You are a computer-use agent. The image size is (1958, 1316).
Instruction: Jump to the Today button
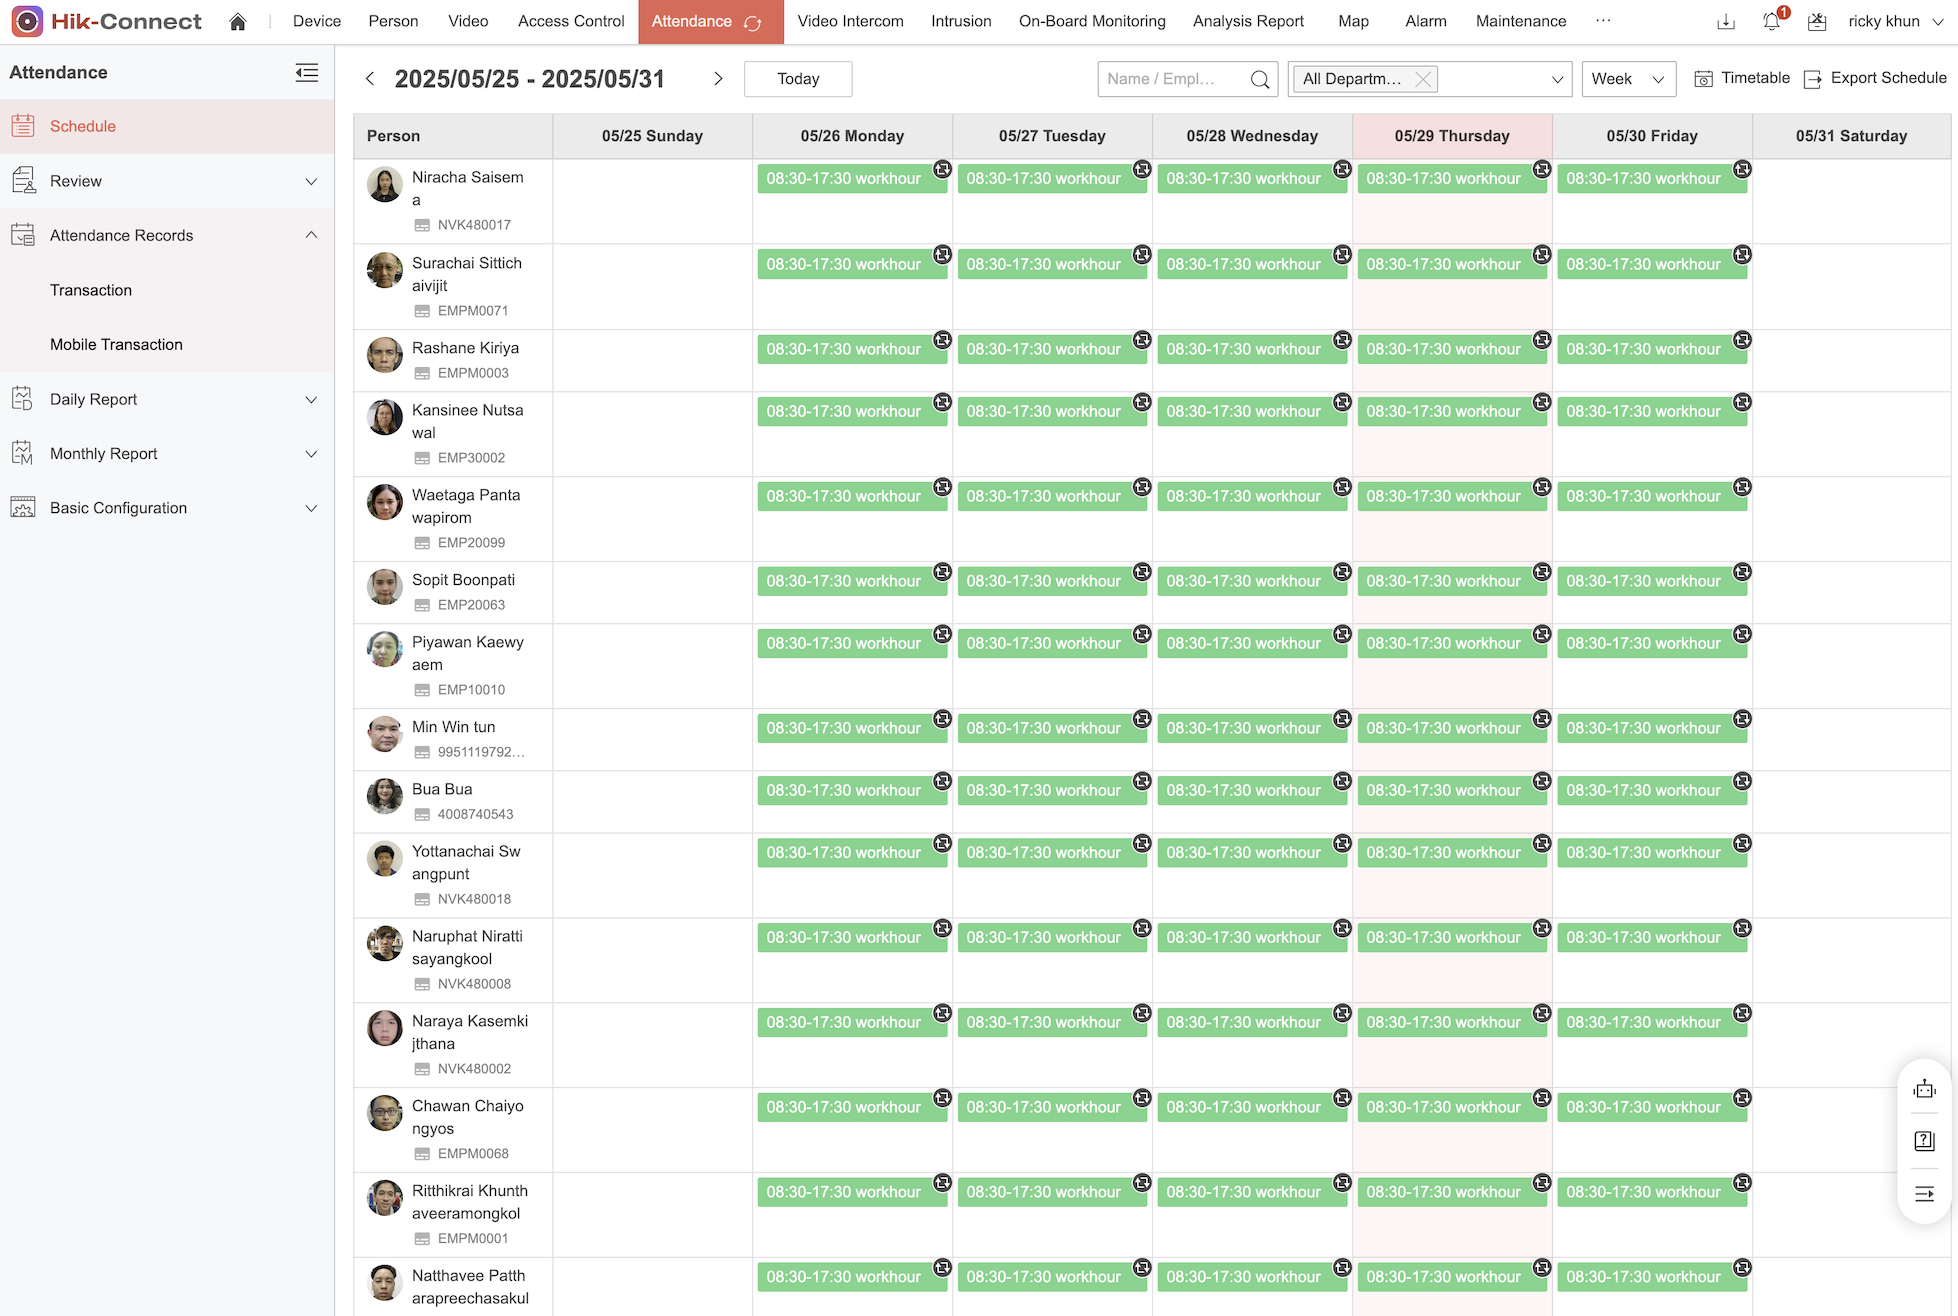[798, 79]
